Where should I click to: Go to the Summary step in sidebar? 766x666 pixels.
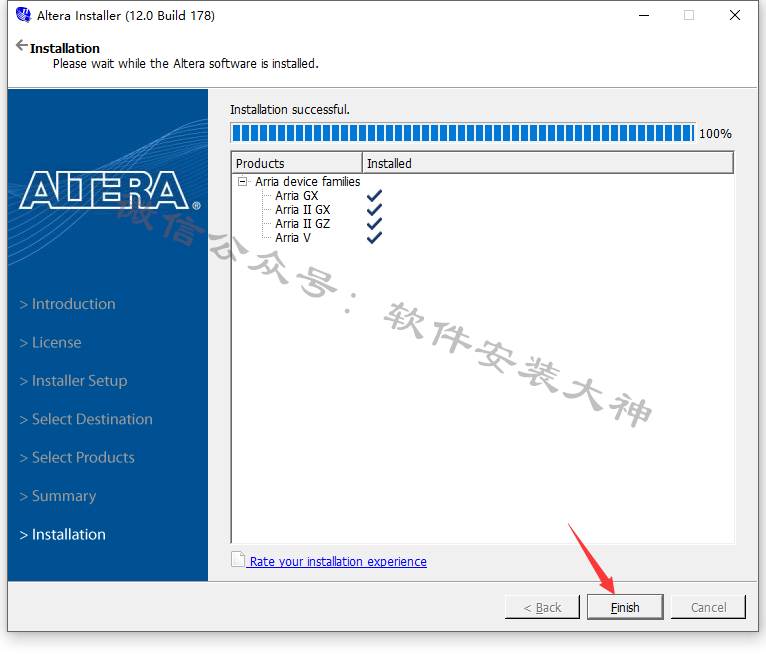pos(58,496)
